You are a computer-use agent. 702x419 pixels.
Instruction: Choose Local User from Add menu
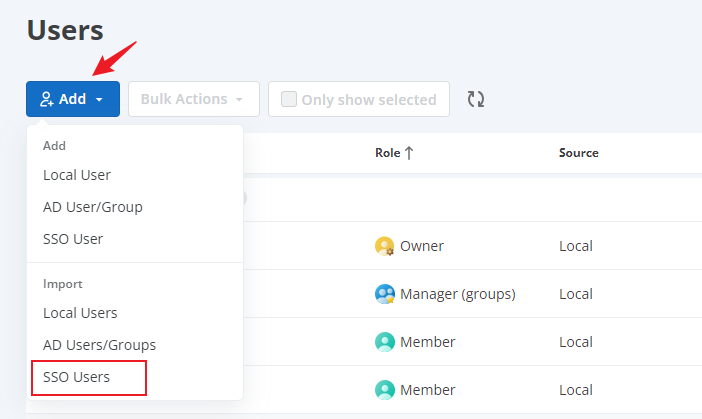point(77,175)
